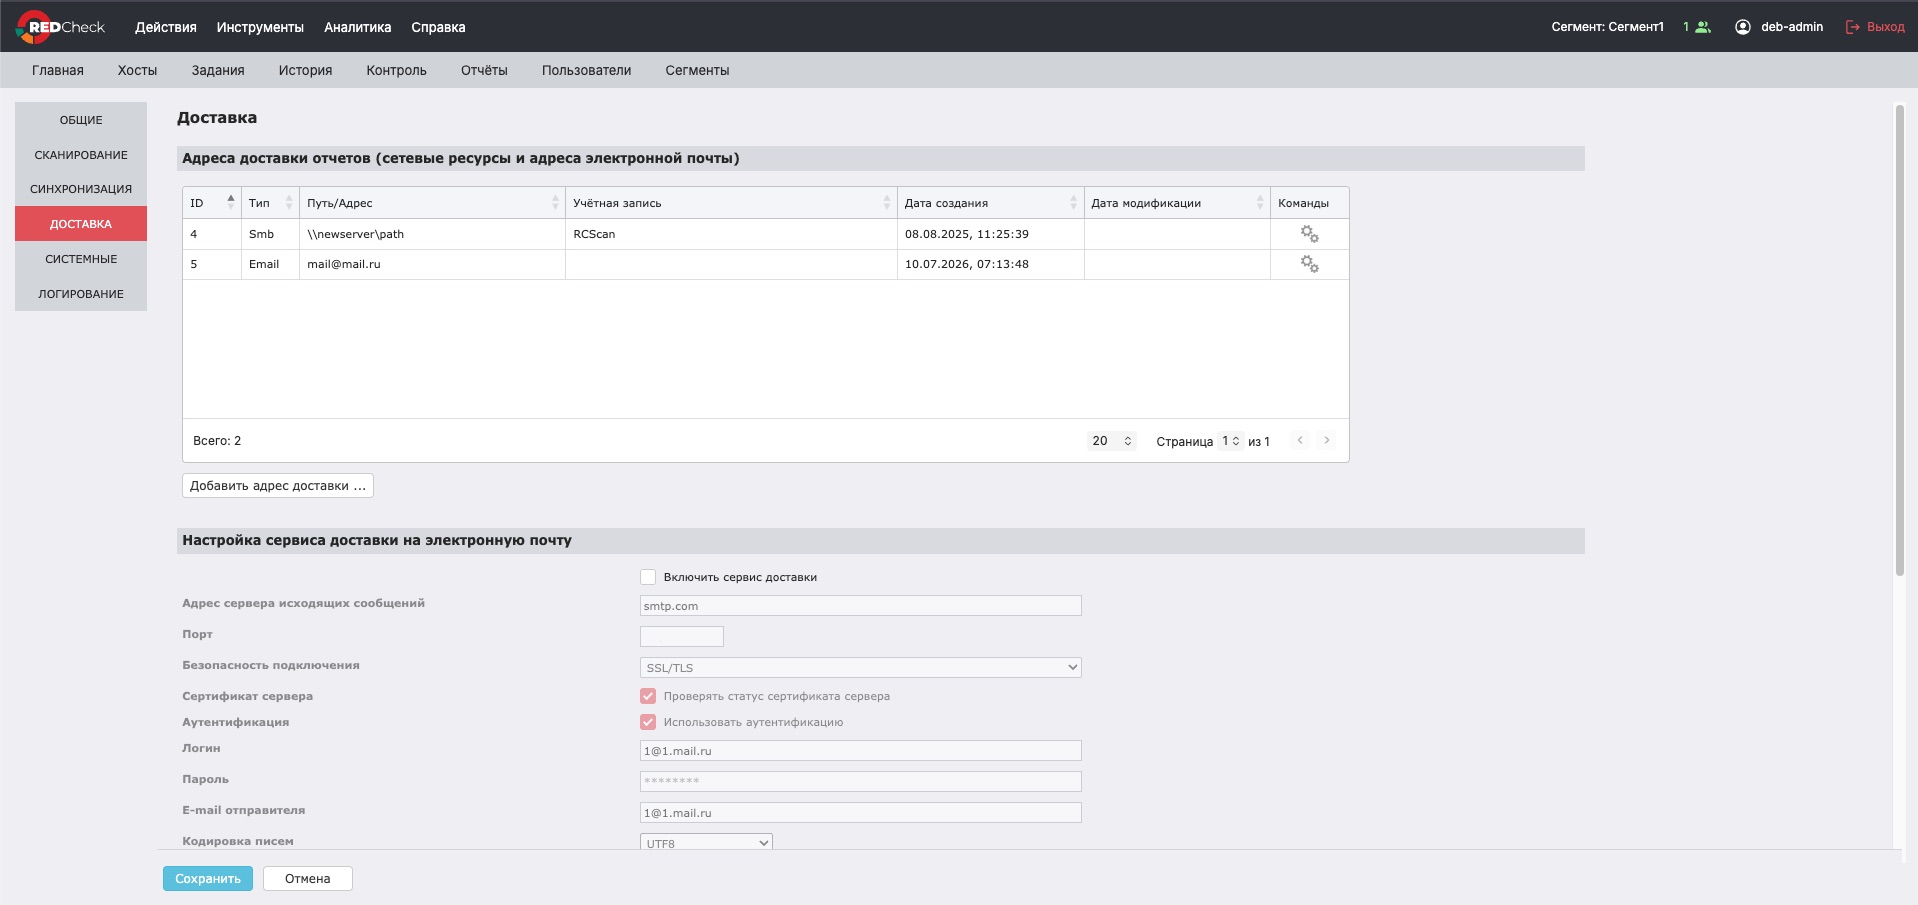Select ОБЩИЕ settings section
The image size is (1918, 905).
[x=81, y=120]
